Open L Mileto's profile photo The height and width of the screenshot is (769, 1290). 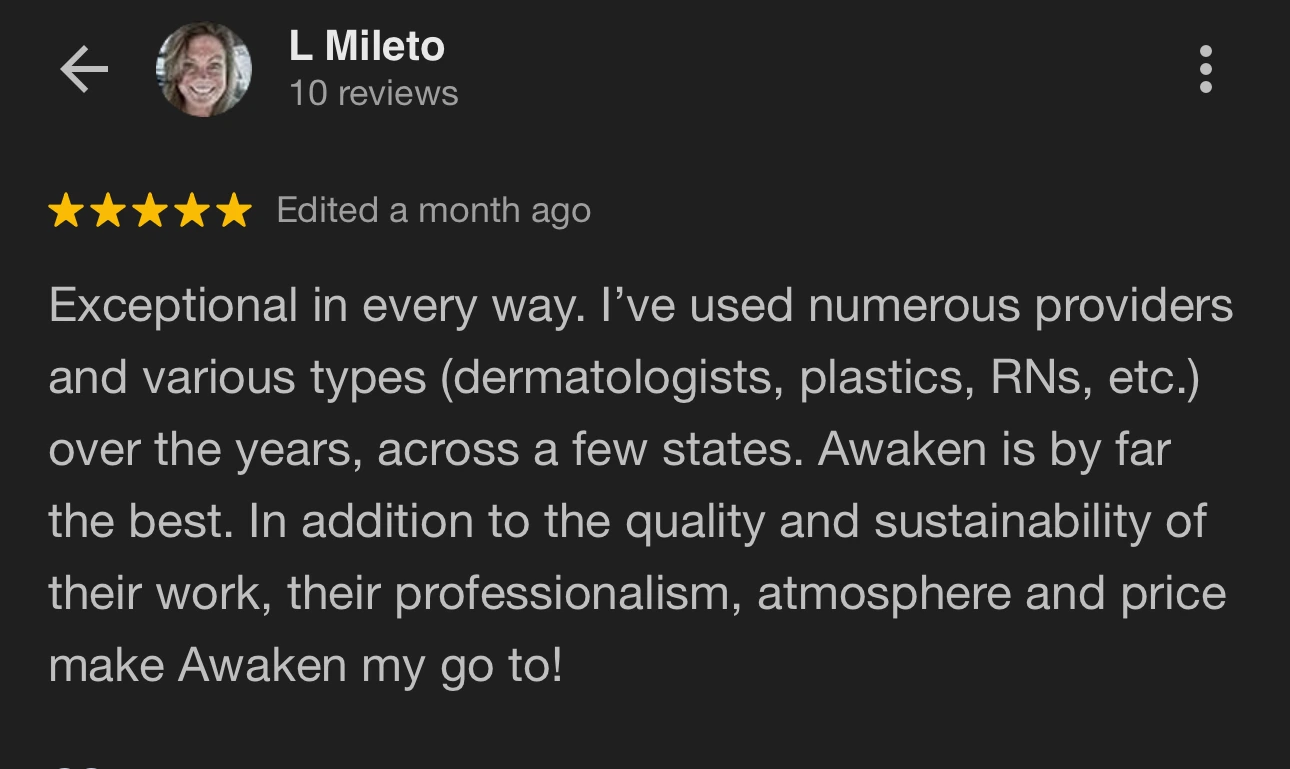[204, 70]
